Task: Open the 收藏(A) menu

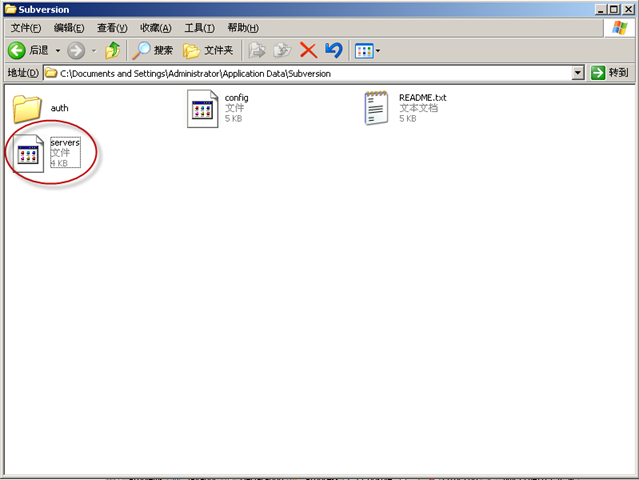Action: pos(156,28)
